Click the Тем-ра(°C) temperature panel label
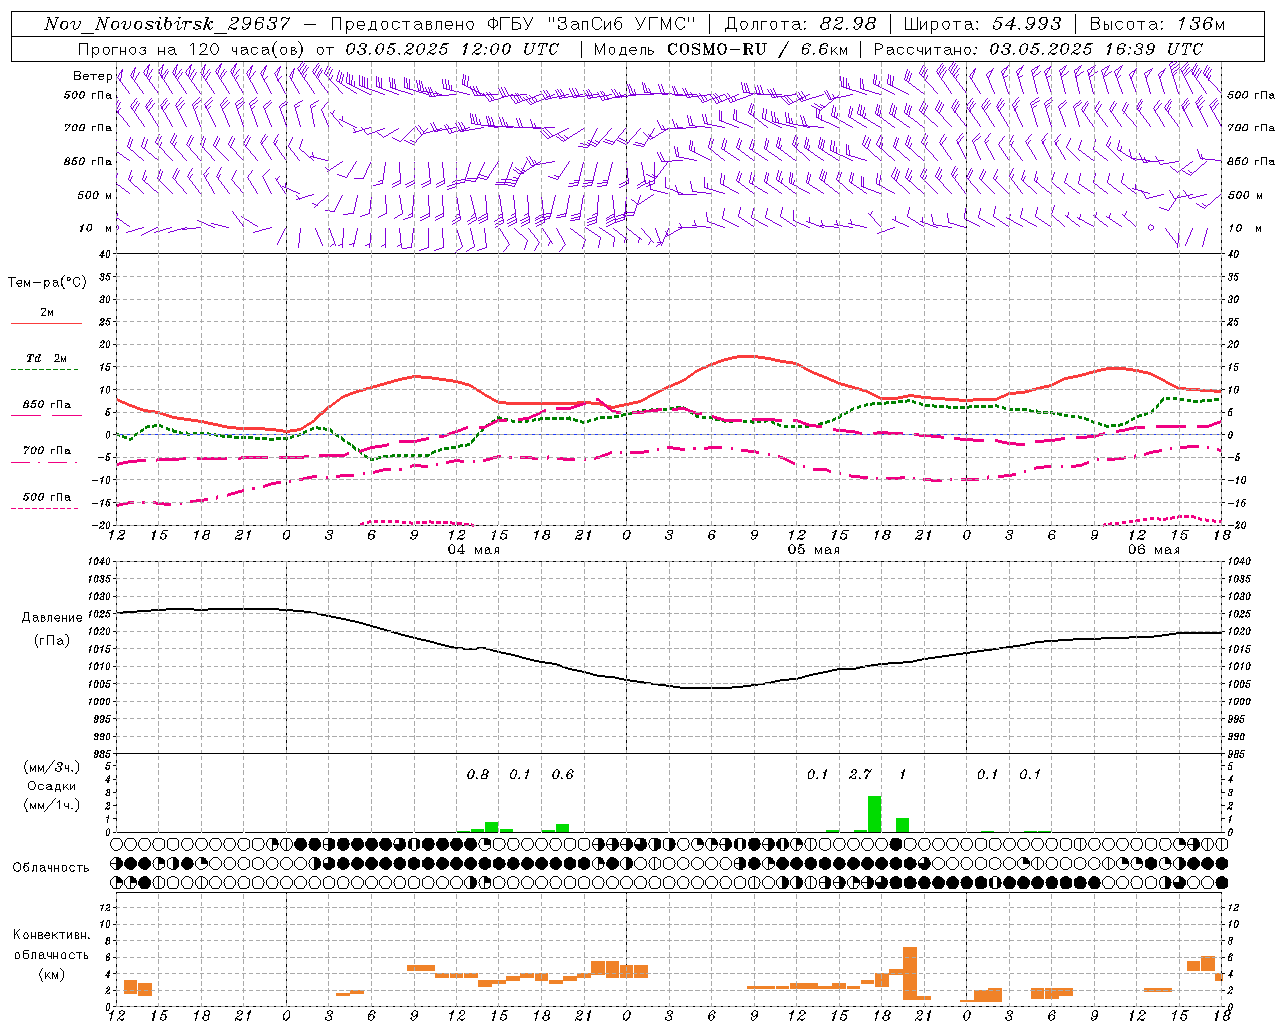 [x=47, y=283]
